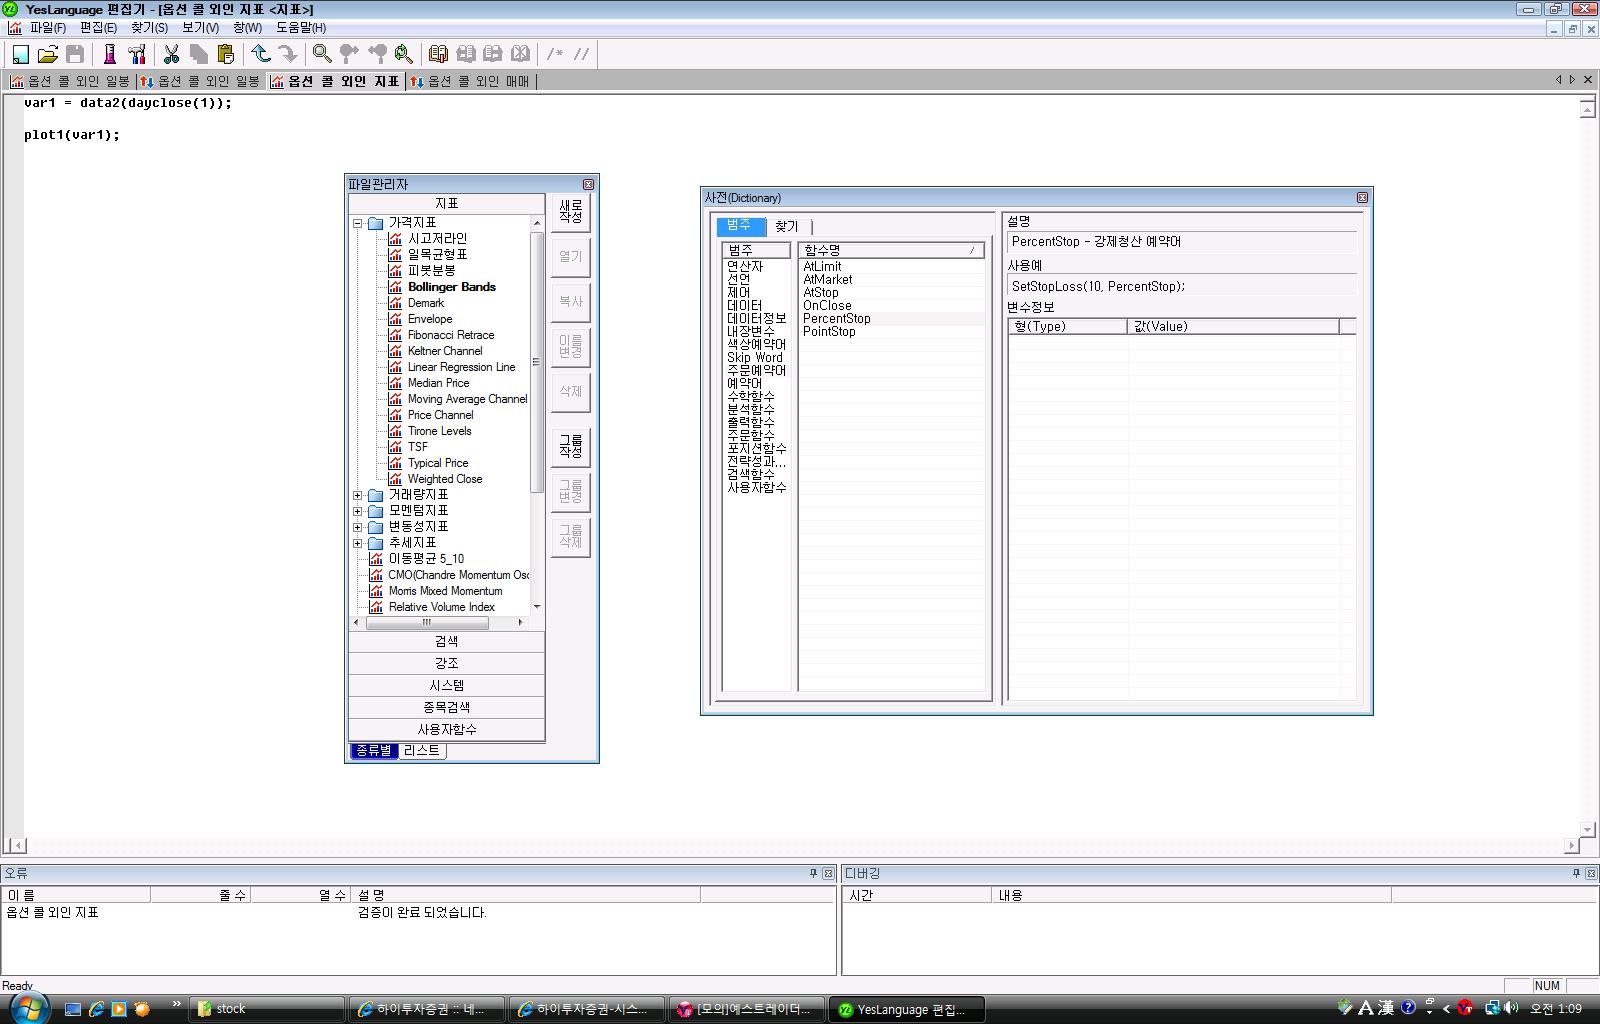
Task: Switch to the 찾기 tab in Dictionary
Action: (x=787, y=226)
